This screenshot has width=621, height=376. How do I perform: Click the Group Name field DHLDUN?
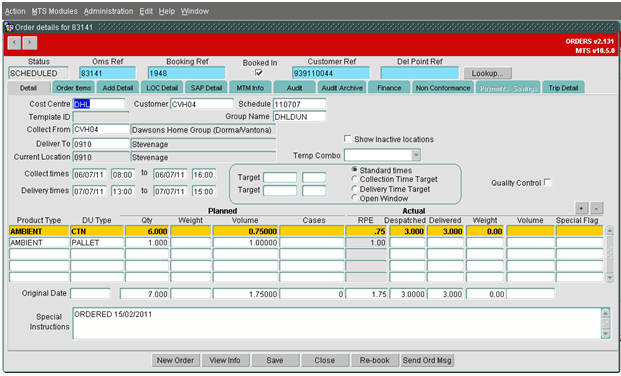299,117
